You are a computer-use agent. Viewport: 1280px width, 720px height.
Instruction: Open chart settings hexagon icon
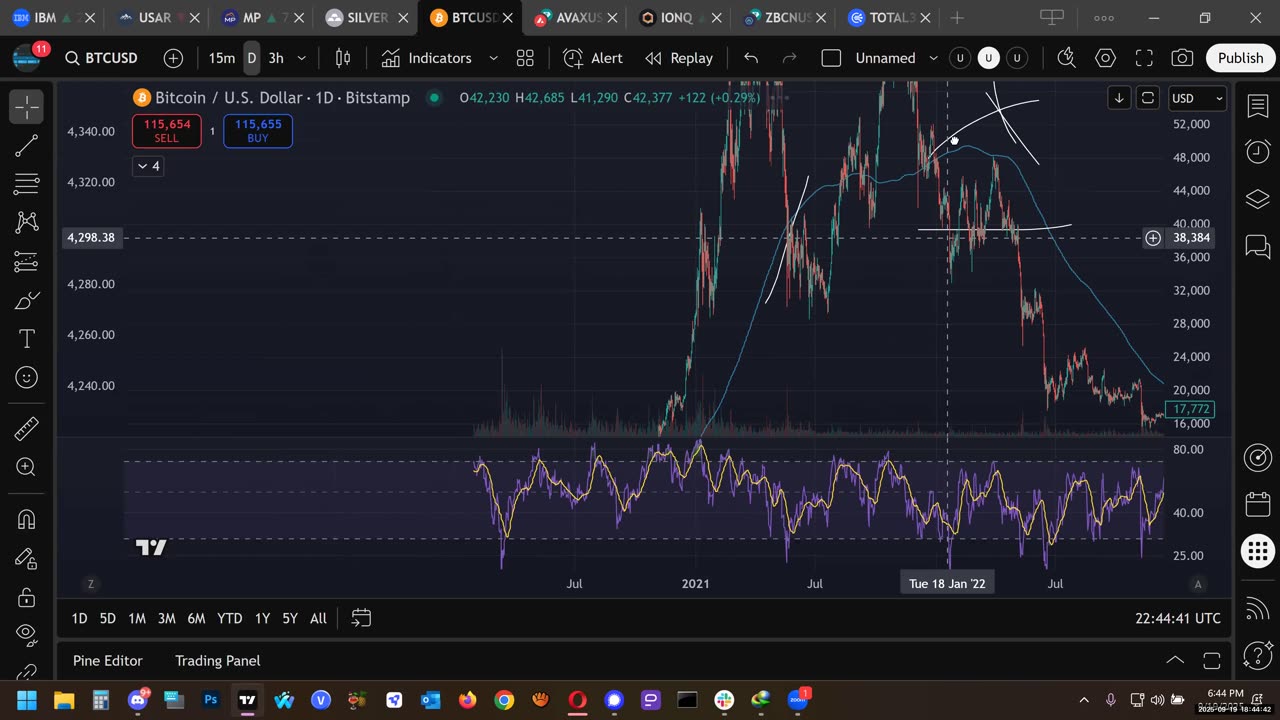click(x=1105, y=58)
